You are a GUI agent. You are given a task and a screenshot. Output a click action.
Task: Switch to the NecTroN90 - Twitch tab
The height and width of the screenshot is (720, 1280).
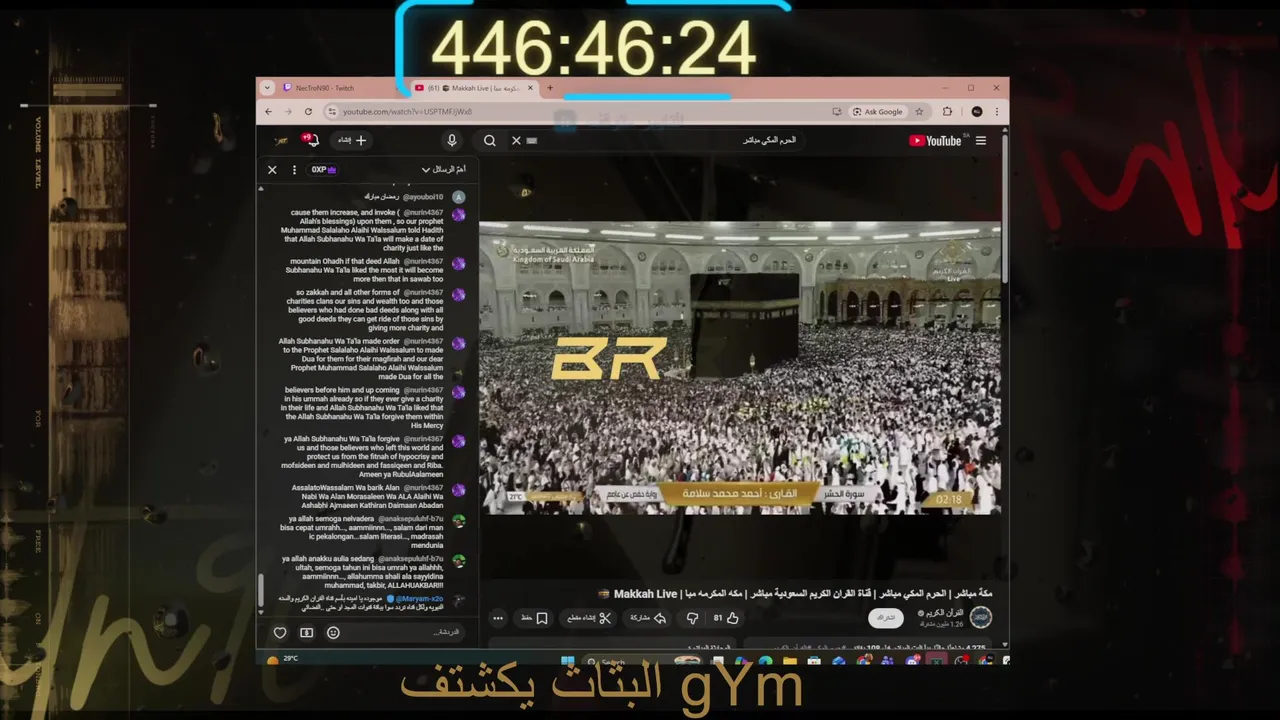point(335,88)
